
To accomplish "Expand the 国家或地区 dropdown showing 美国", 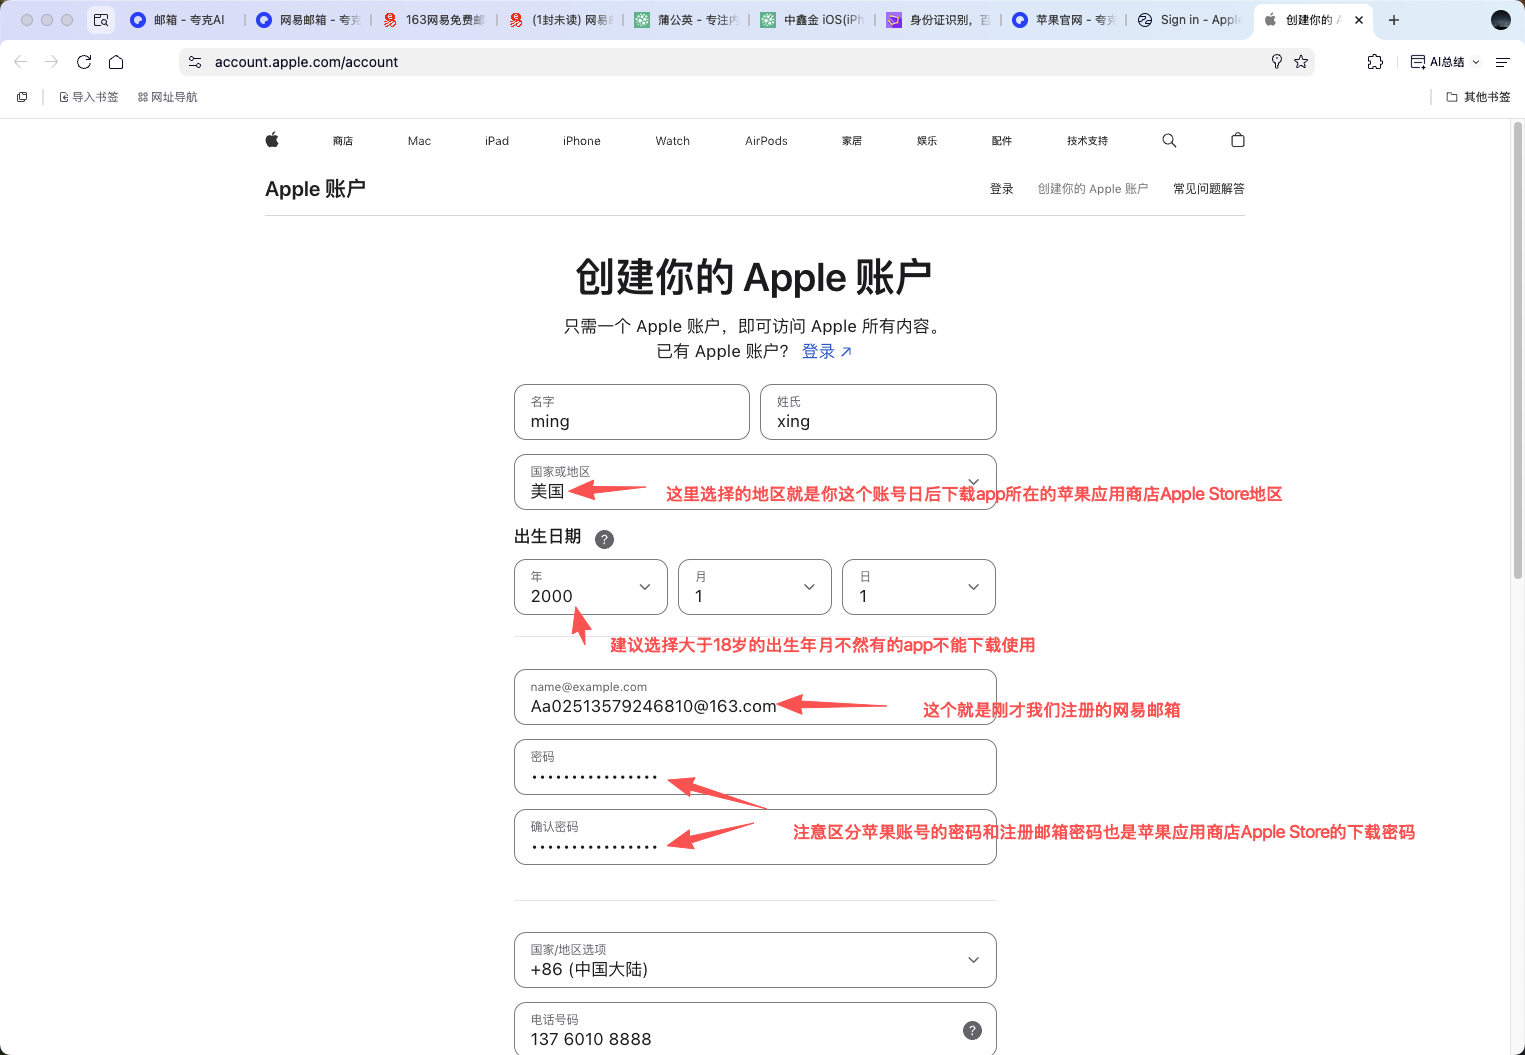I will click(x=755, y=482).
